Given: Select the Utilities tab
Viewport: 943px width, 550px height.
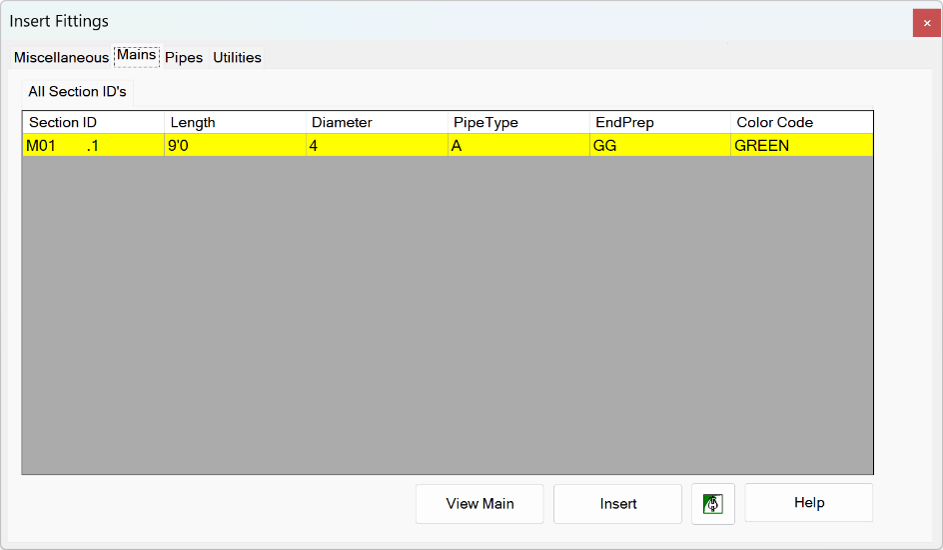Looking at the screenshot, I should coord(237,58).
